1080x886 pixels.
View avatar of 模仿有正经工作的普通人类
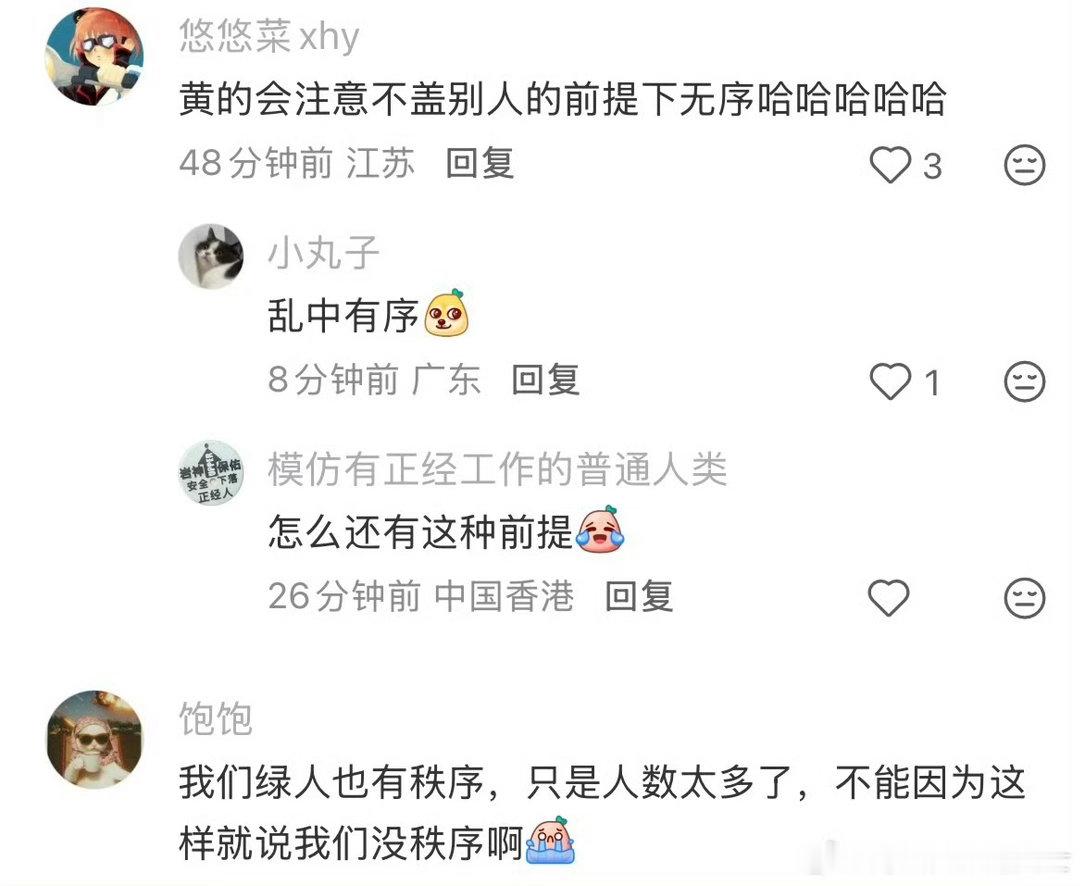point(211,473)
